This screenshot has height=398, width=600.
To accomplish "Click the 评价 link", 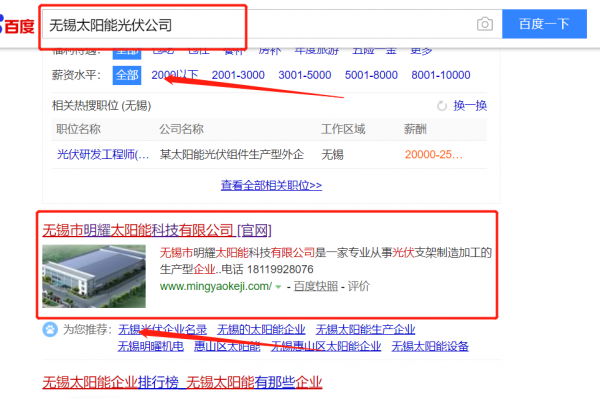I will click(x=359, y=286).
